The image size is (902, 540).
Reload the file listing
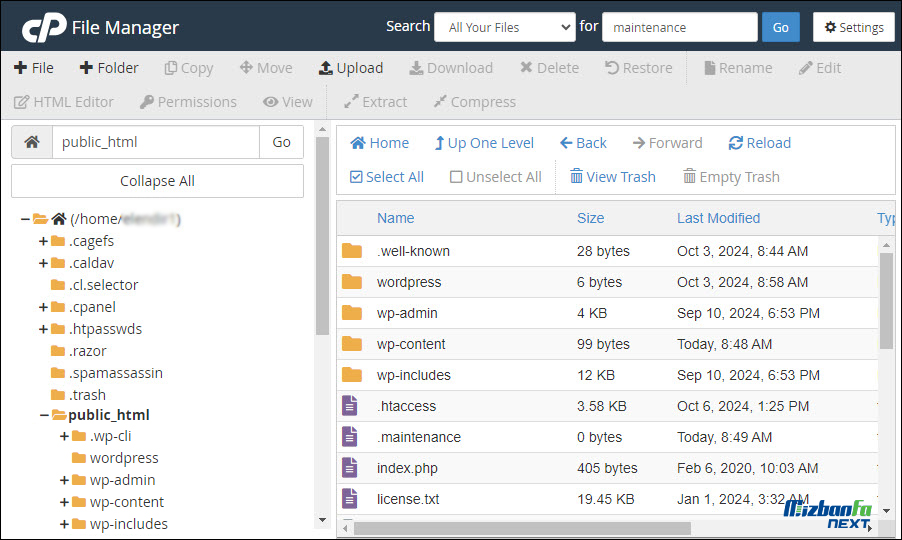[760, 143]
